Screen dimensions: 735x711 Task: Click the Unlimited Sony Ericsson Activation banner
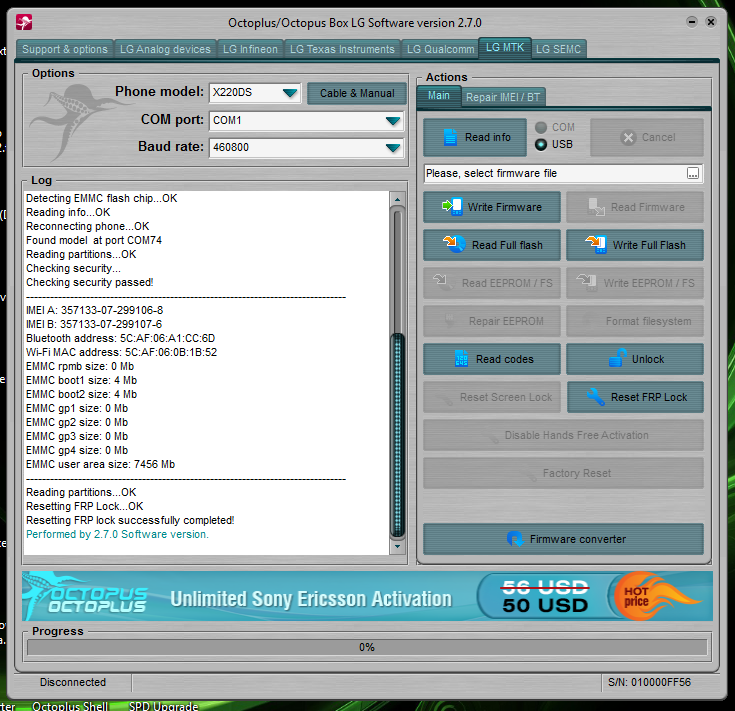(311, 599)
